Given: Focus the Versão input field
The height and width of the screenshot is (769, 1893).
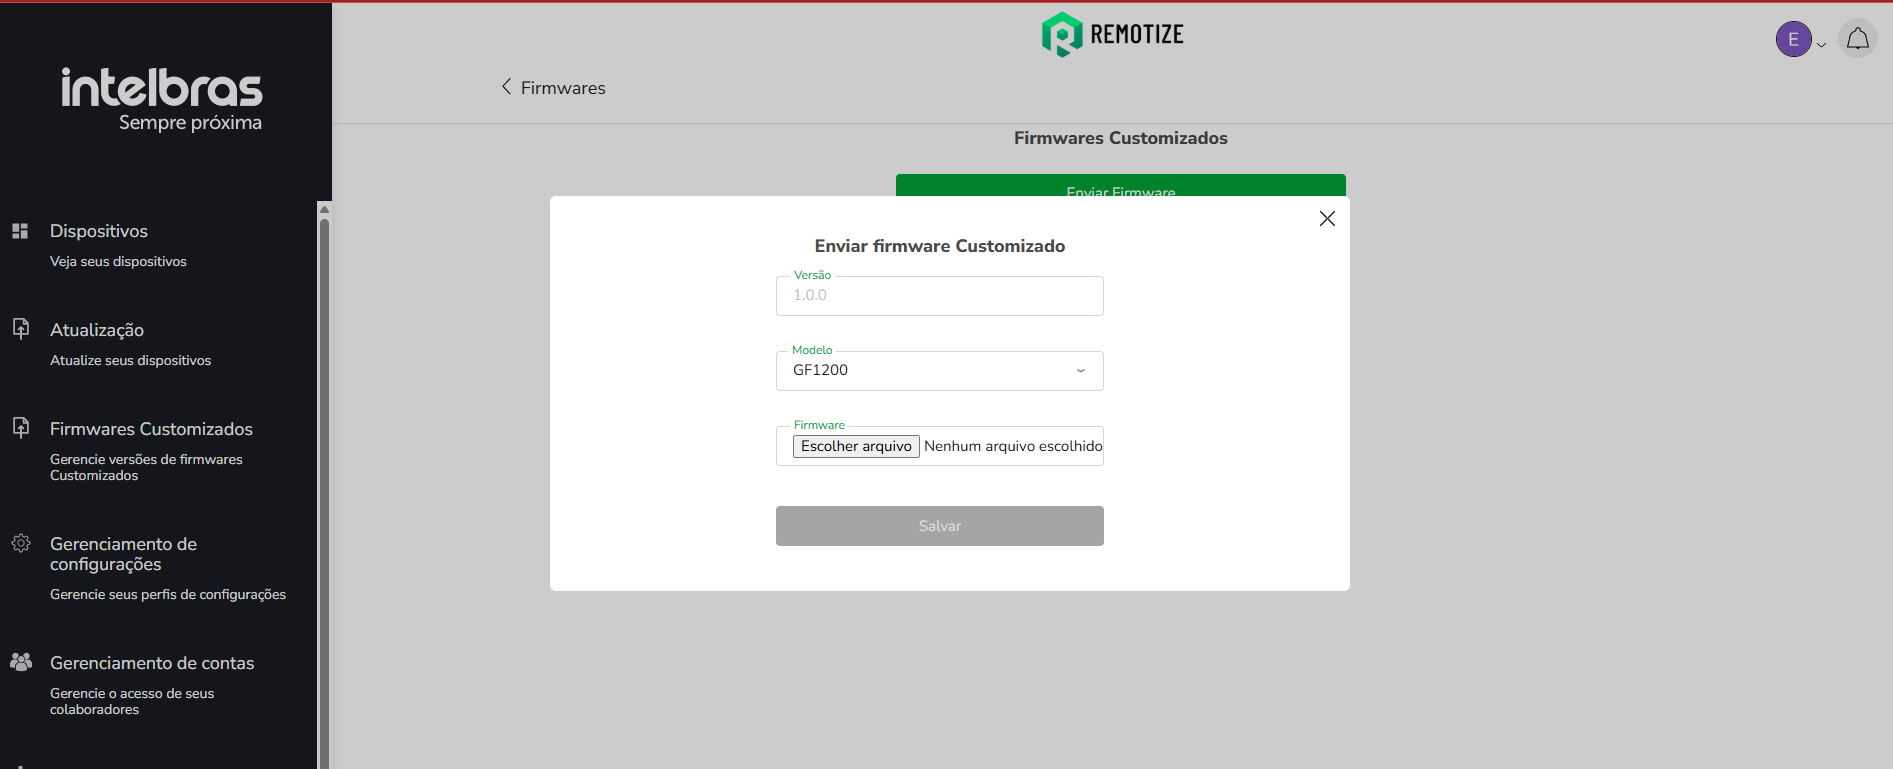Looking at the screenshot, I should click(x=938, y=296).
